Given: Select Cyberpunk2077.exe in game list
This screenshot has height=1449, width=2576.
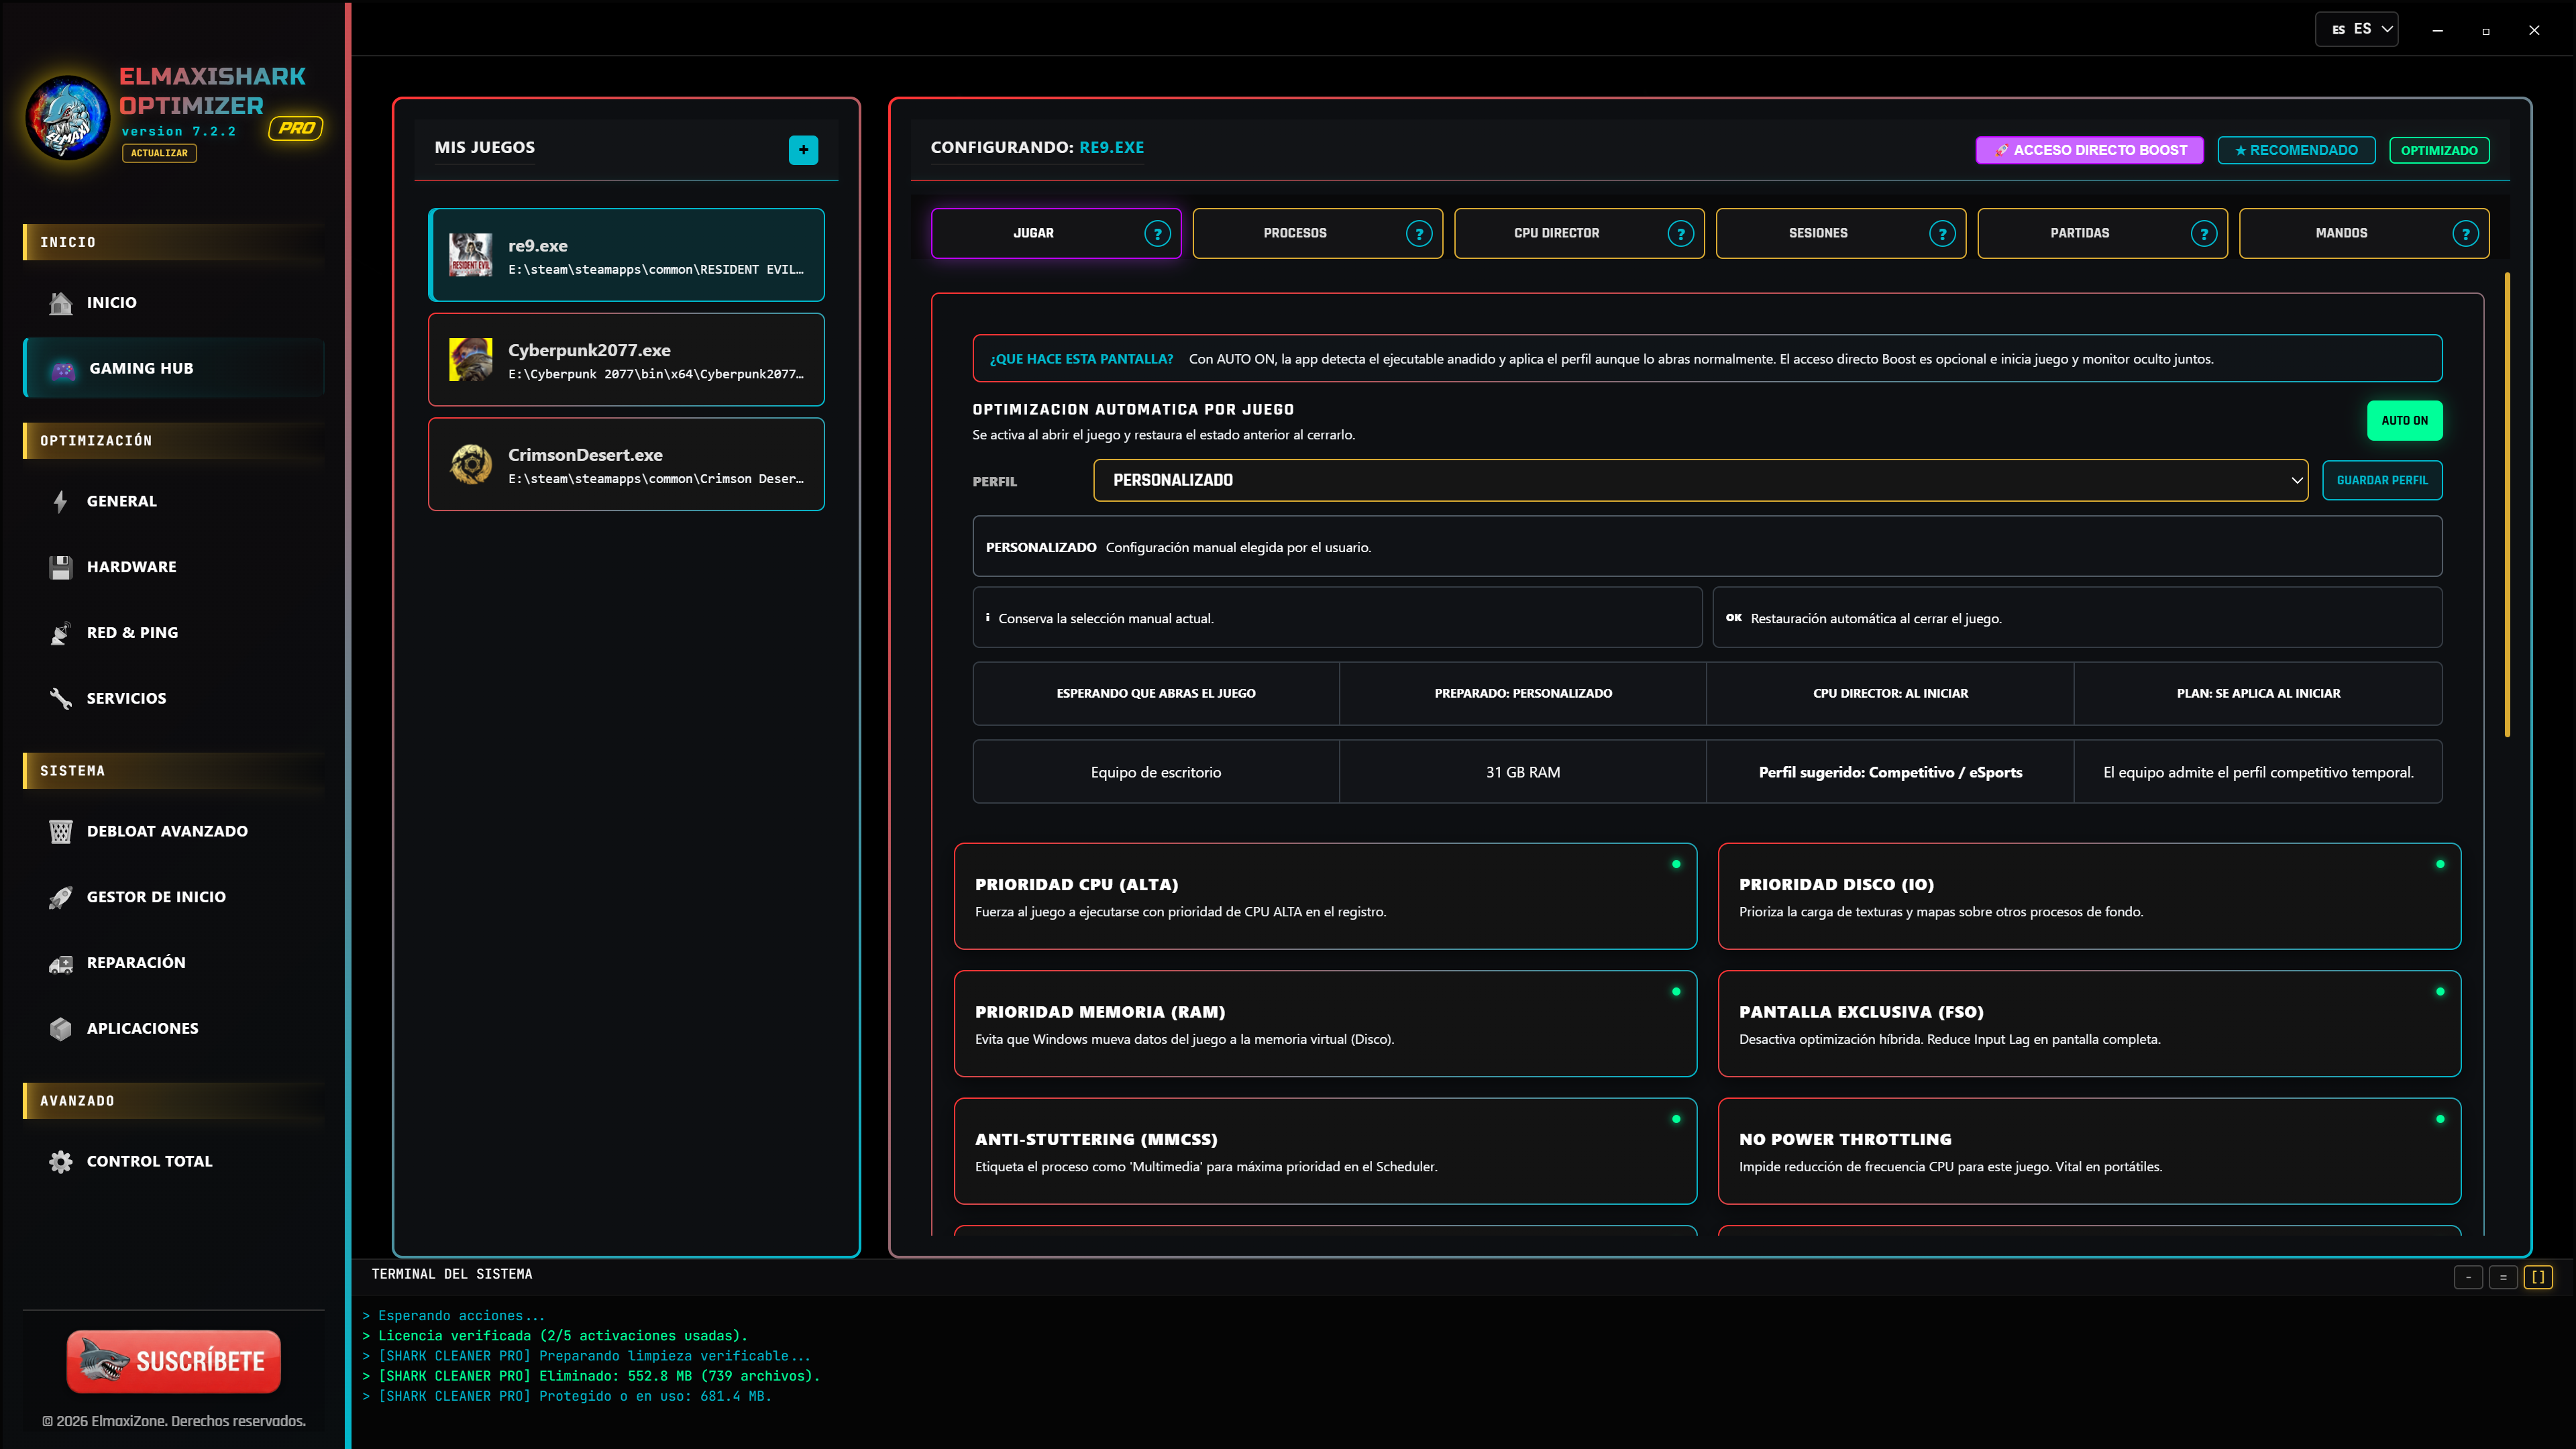Looking at the screenshot, I should tap(626, 360).
